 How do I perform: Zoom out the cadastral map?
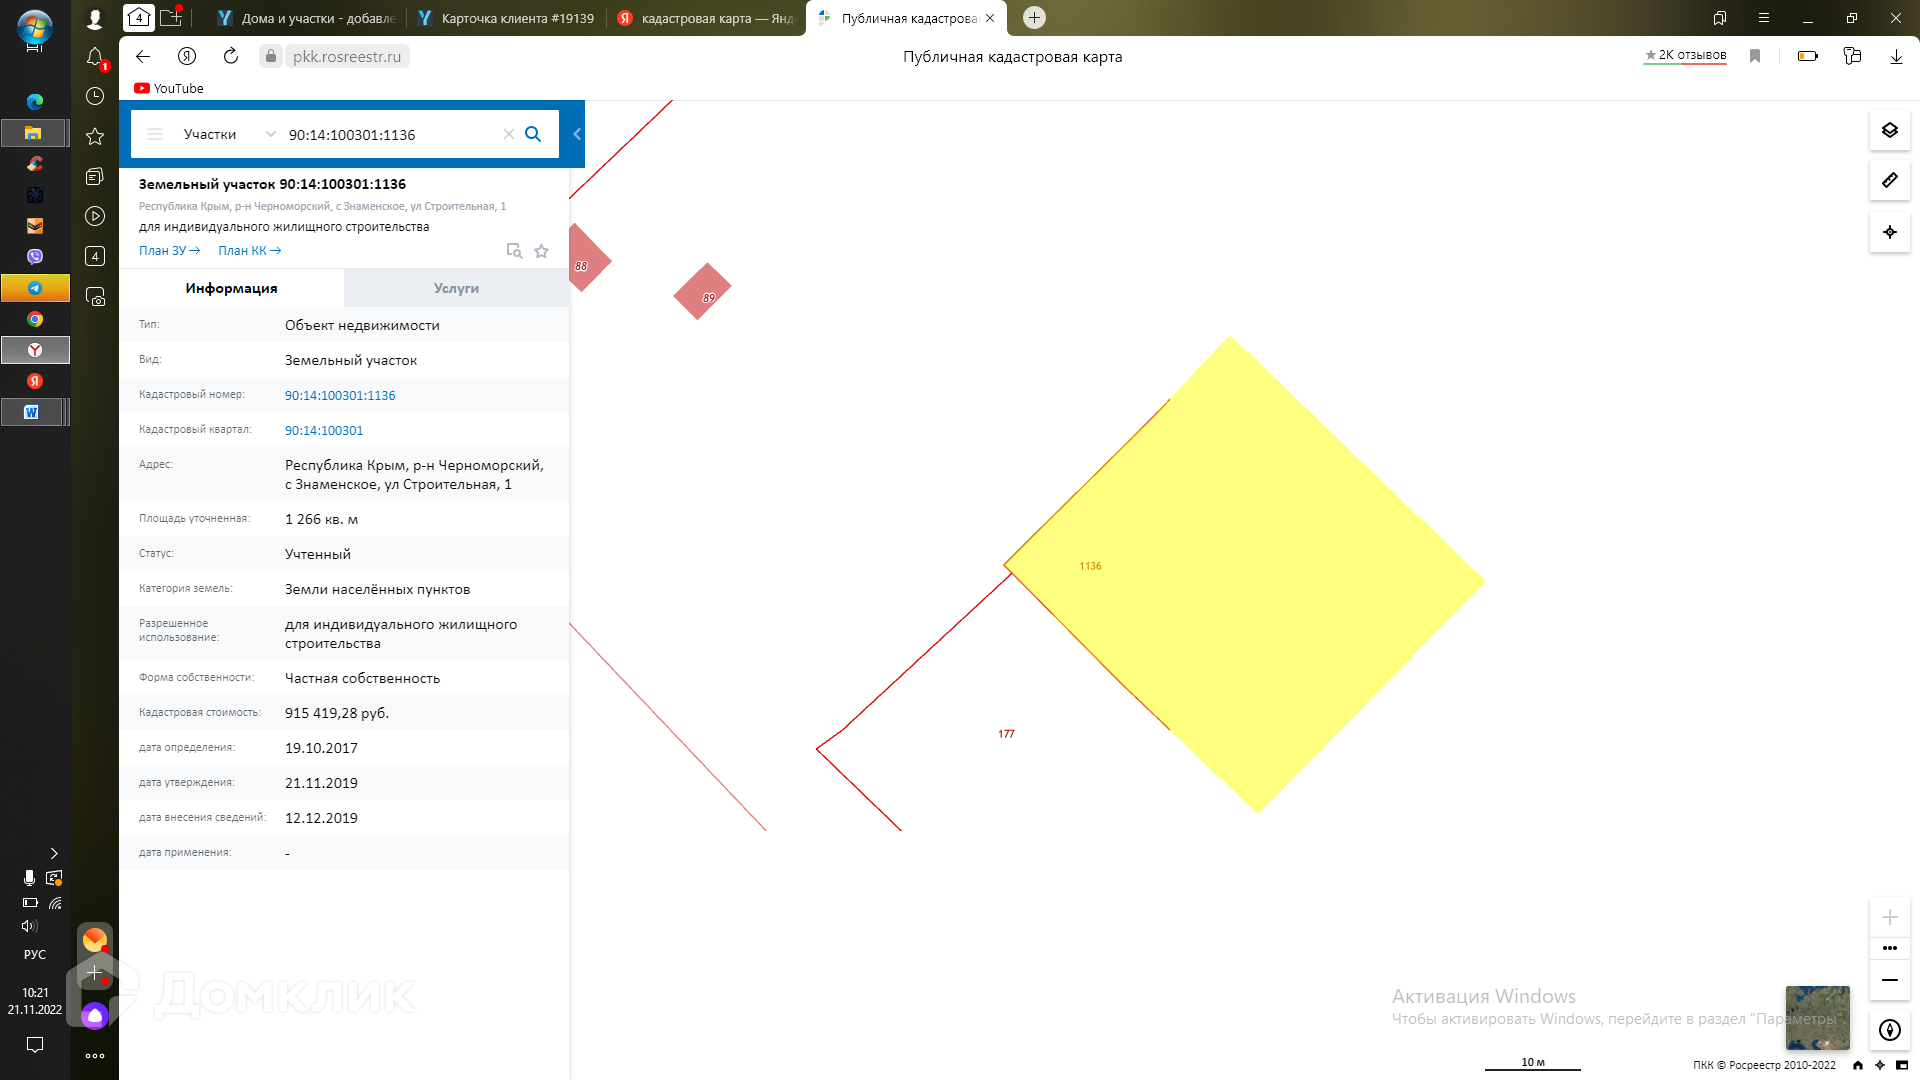(1889, 980)
